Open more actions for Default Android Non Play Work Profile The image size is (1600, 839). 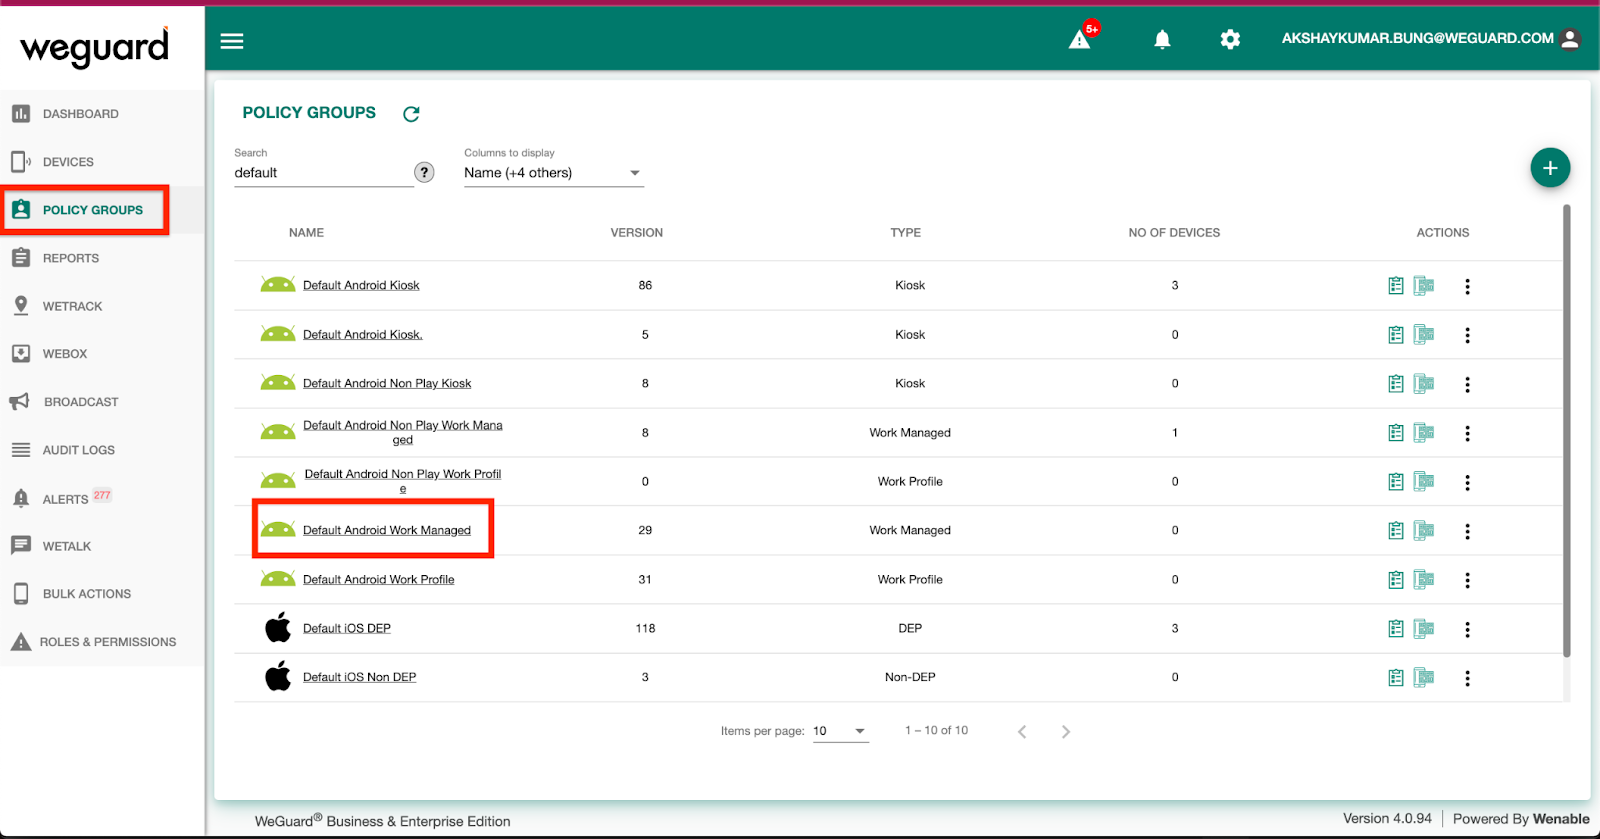click(x=1467, y=482)
